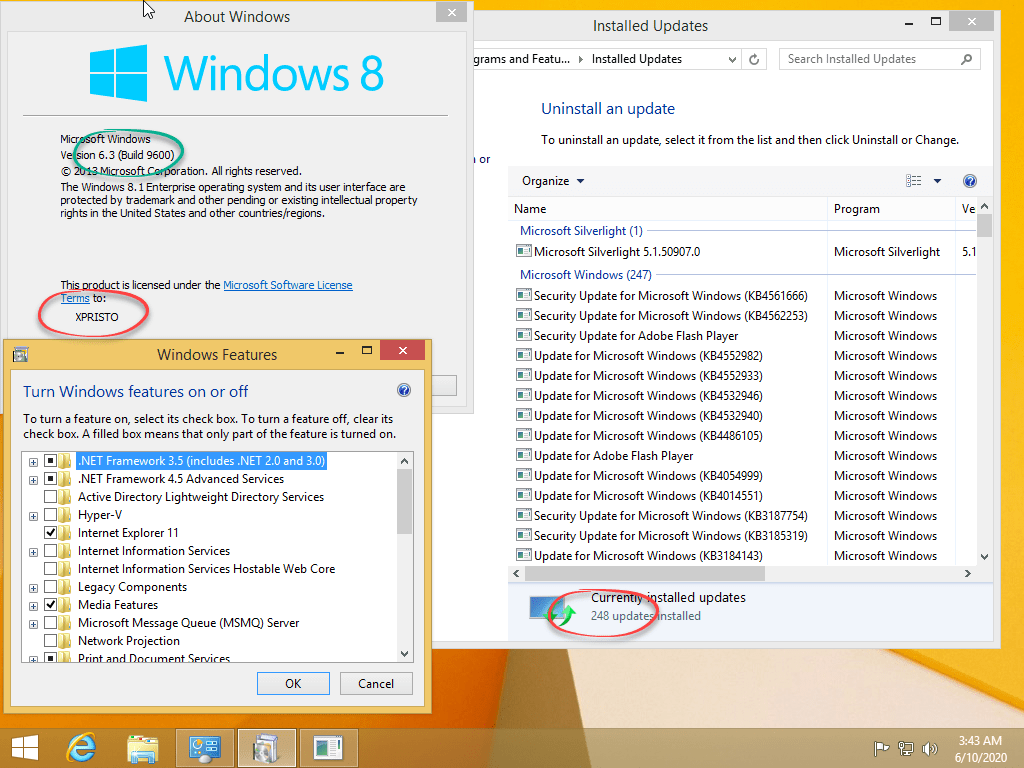1024x768 pixels.
Task: Open Microsoft Software License Terms link
Action: (x=287, y=285)
